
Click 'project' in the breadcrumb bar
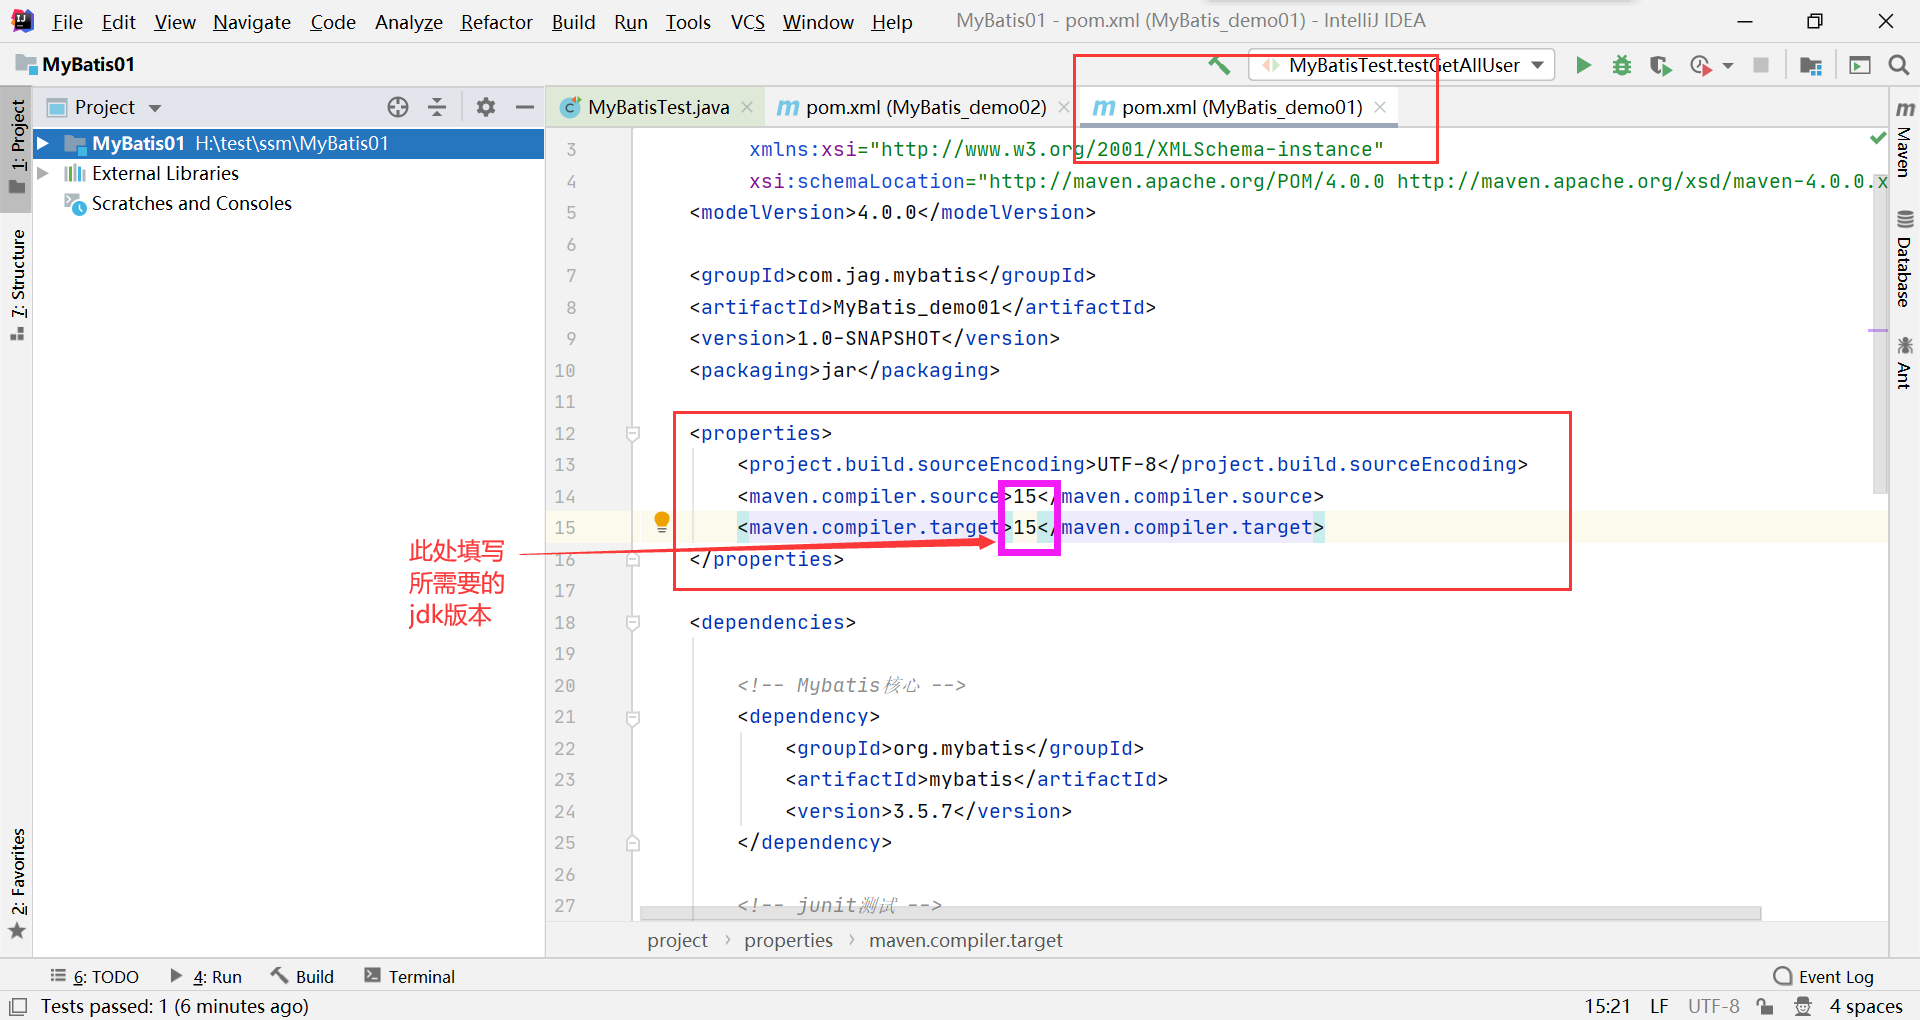[x=677, y=940]
